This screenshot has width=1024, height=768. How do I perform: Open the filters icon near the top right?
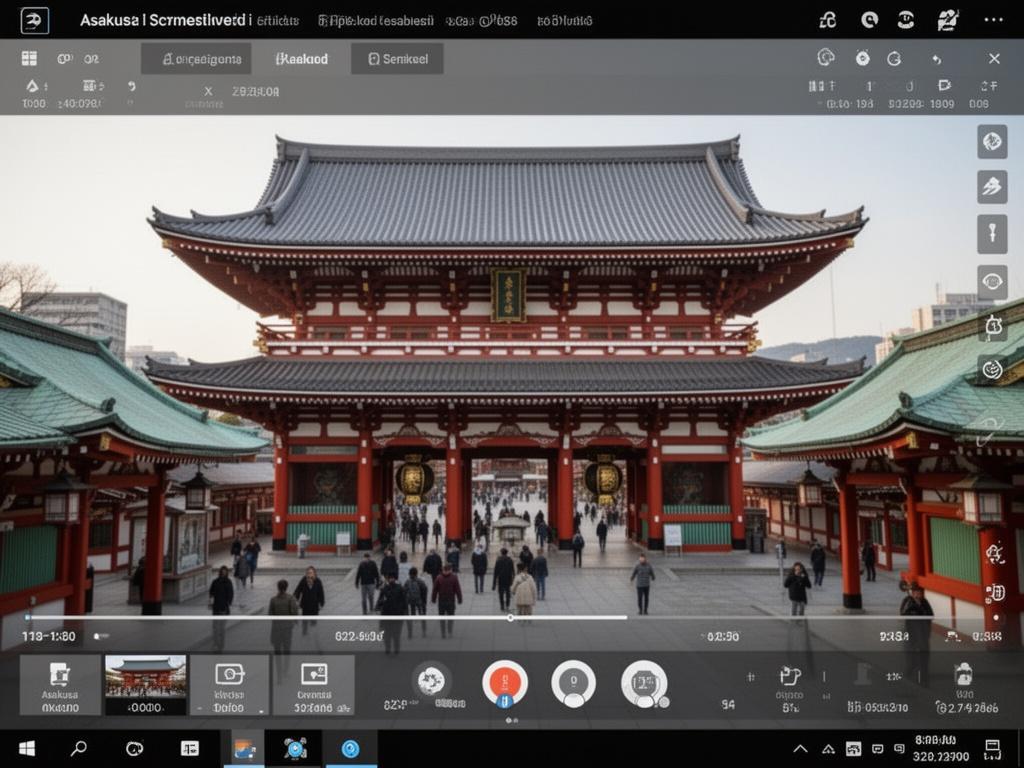point(826,58)
